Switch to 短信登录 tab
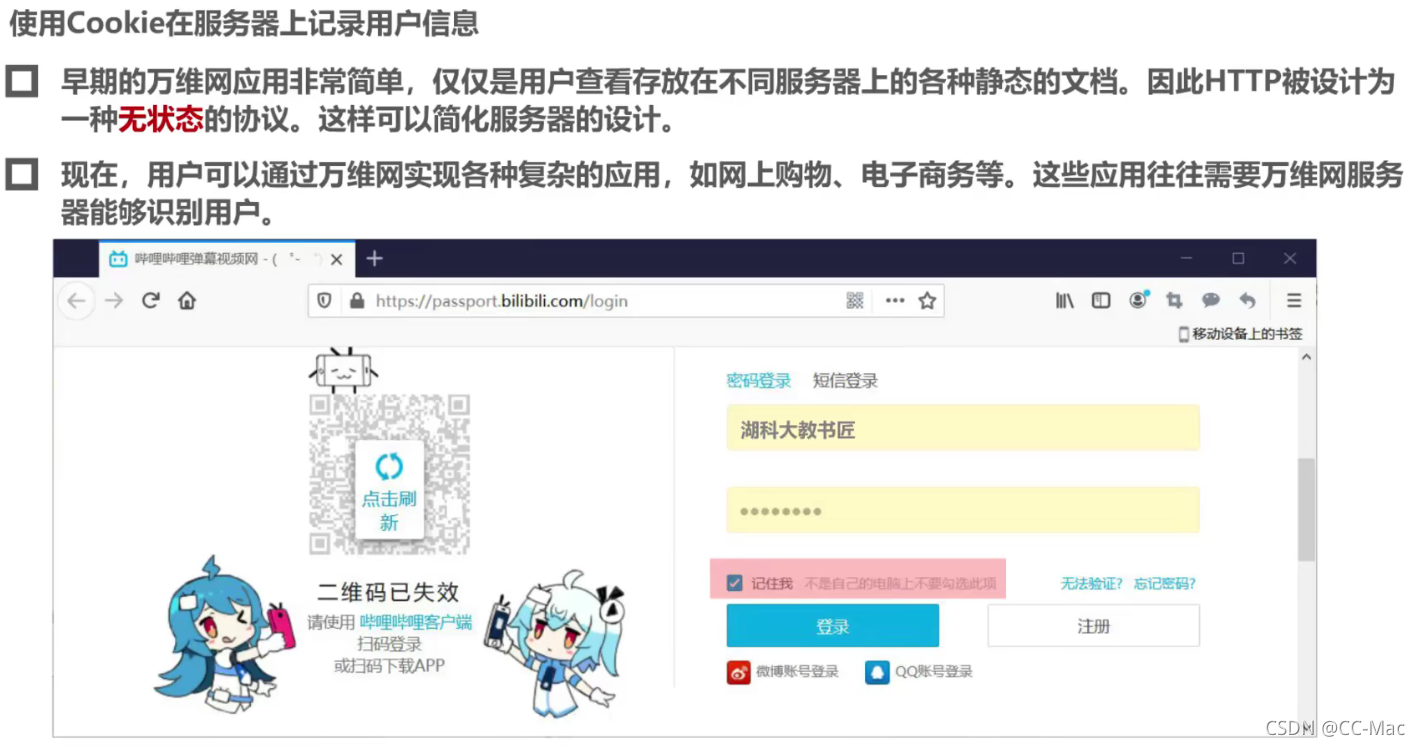Viewport: 1420px width, 746px height. click(845, 380)
